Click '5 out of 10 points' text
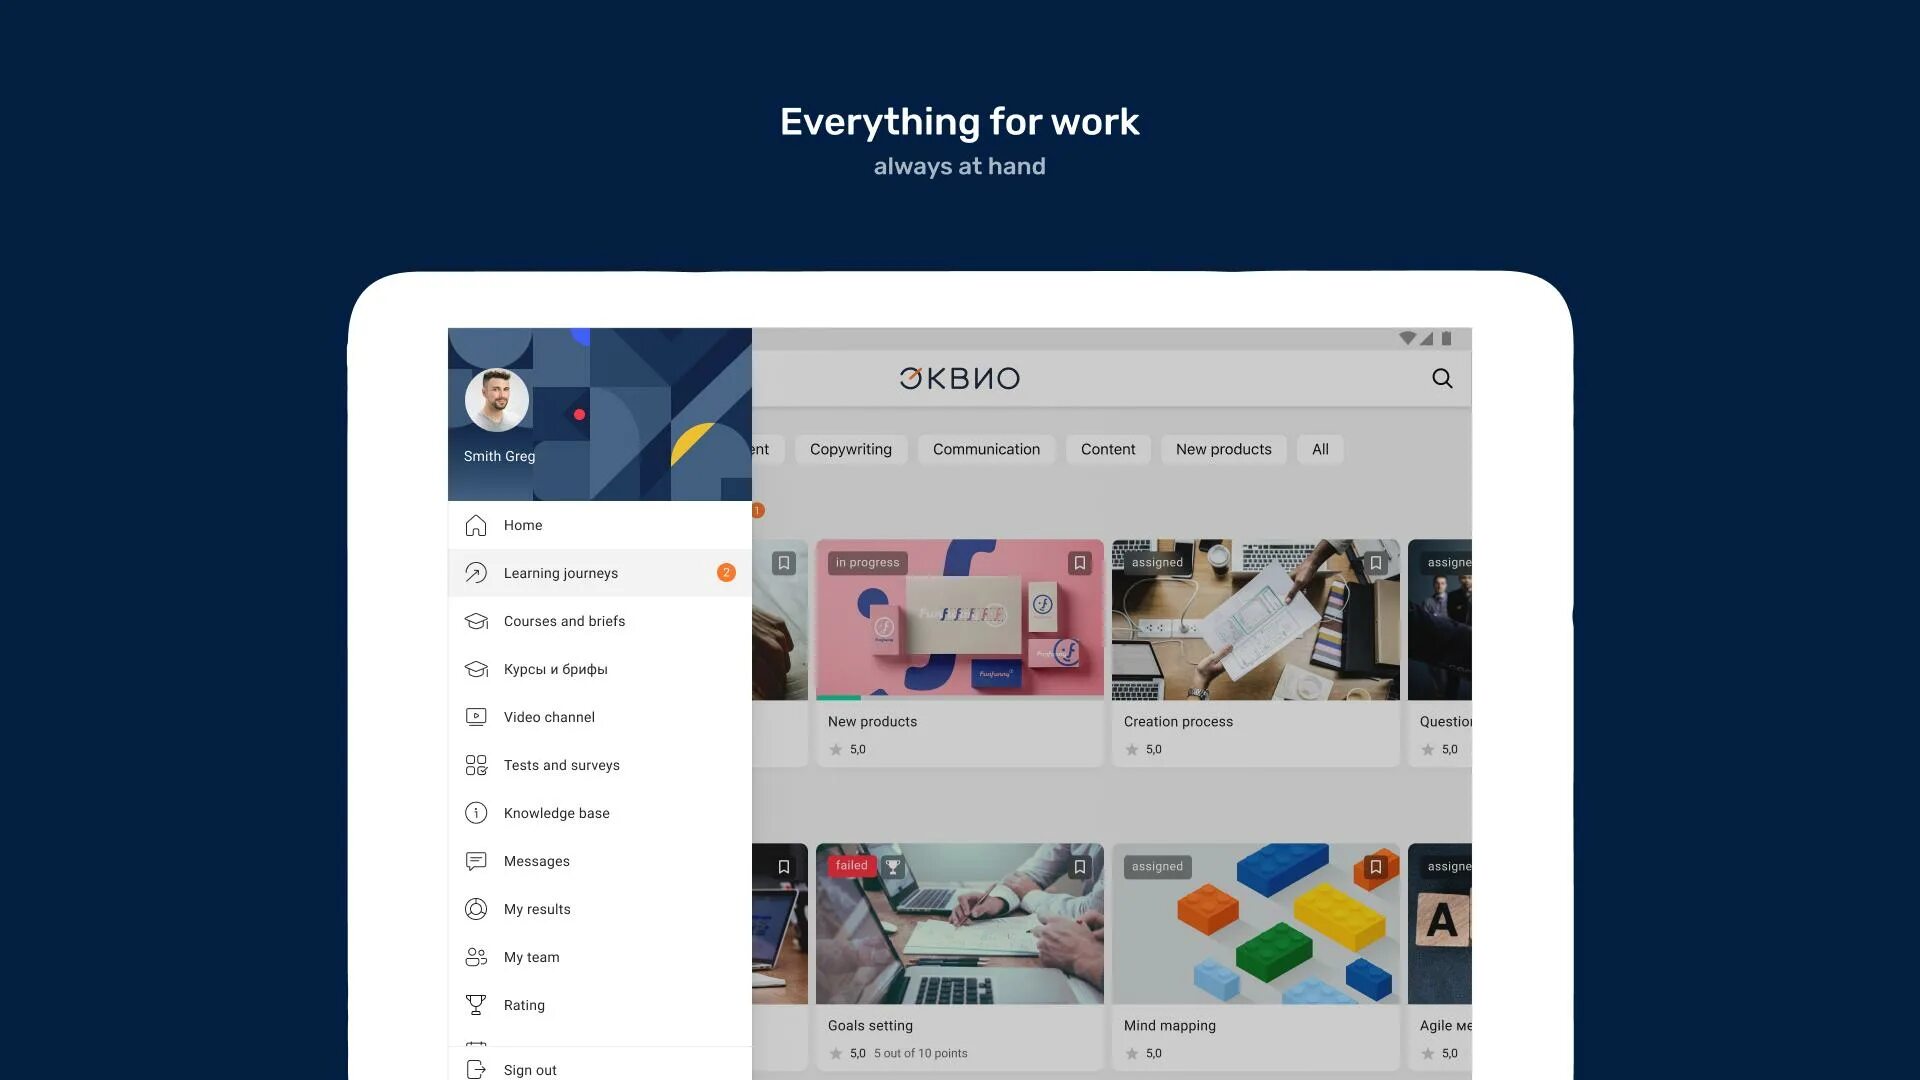 pos(920,1053)
